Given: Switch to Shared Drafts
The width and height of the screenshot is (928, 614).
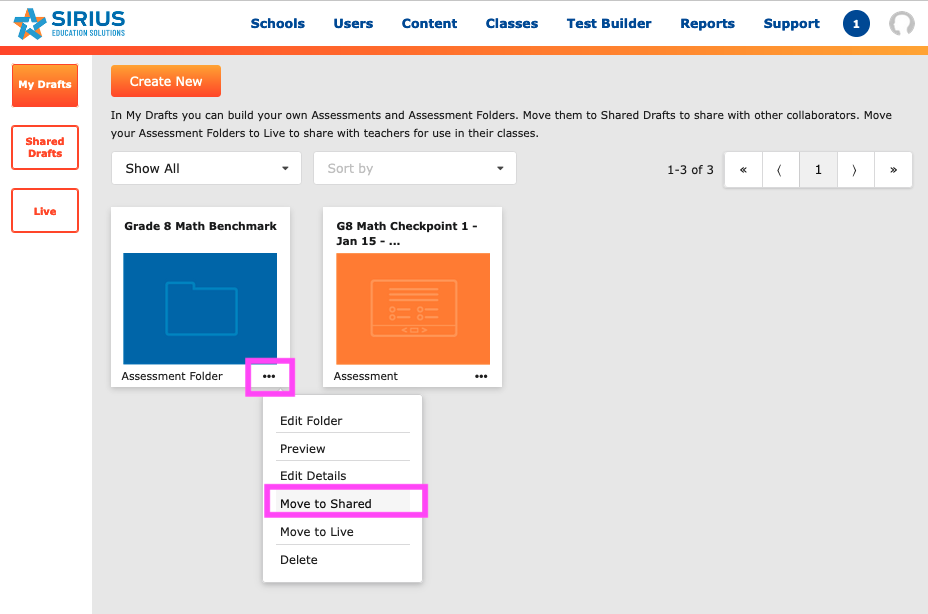Looking at the screenshot, I should pos(45,147).
